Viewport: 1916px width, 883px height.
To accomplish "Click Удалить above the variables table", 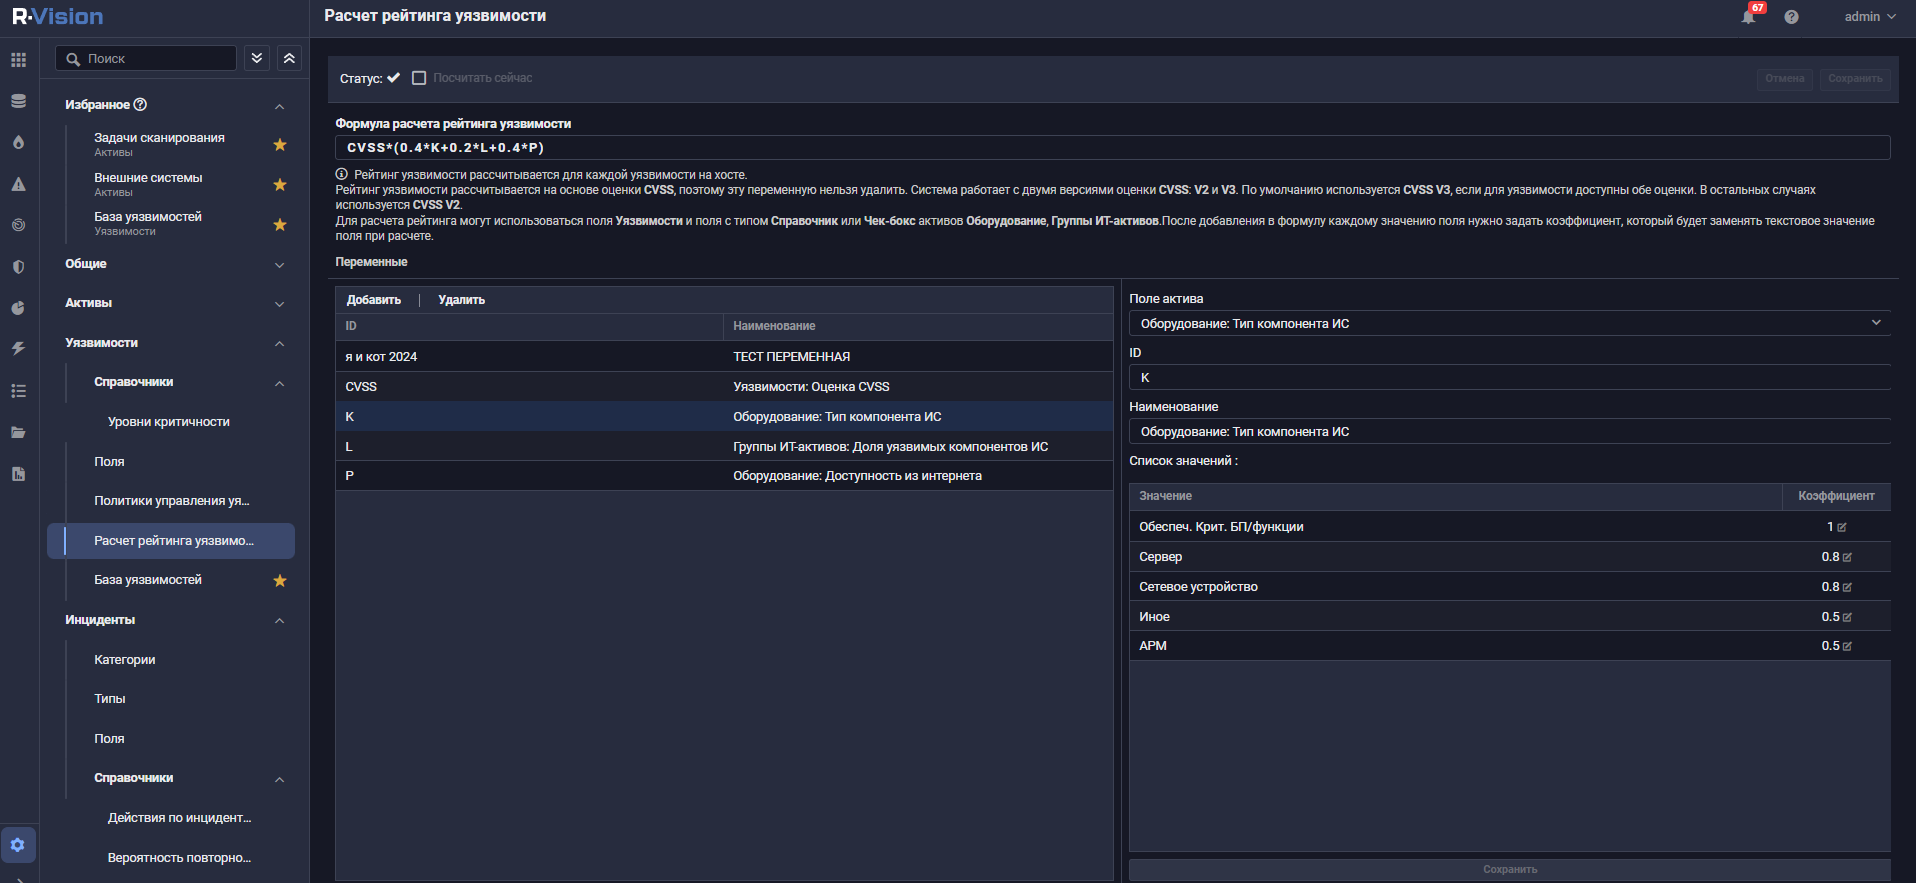I will tap(461, 300).
